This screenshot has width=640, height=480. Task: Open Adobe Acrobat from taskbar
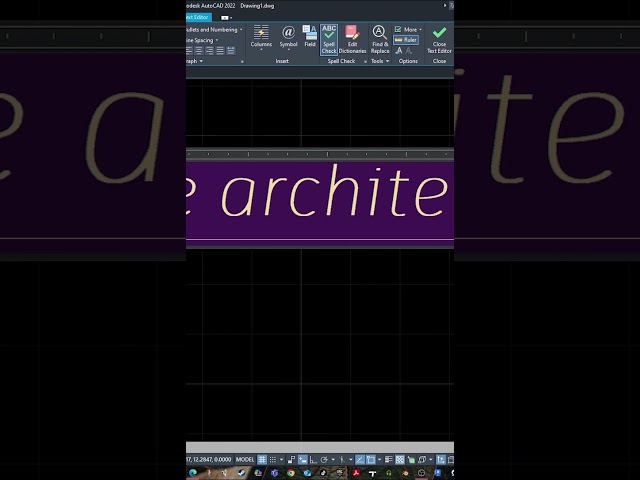tap(356, 473)
